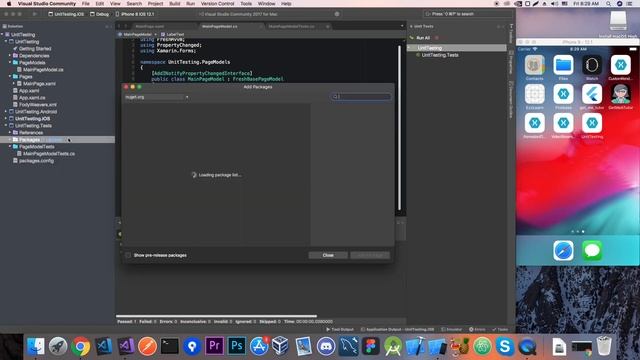Image resolution: width=640 pixels, height=360 pixels.
Task: Launch the UnitTesting app in the simulator
Action: pos(592,123)
